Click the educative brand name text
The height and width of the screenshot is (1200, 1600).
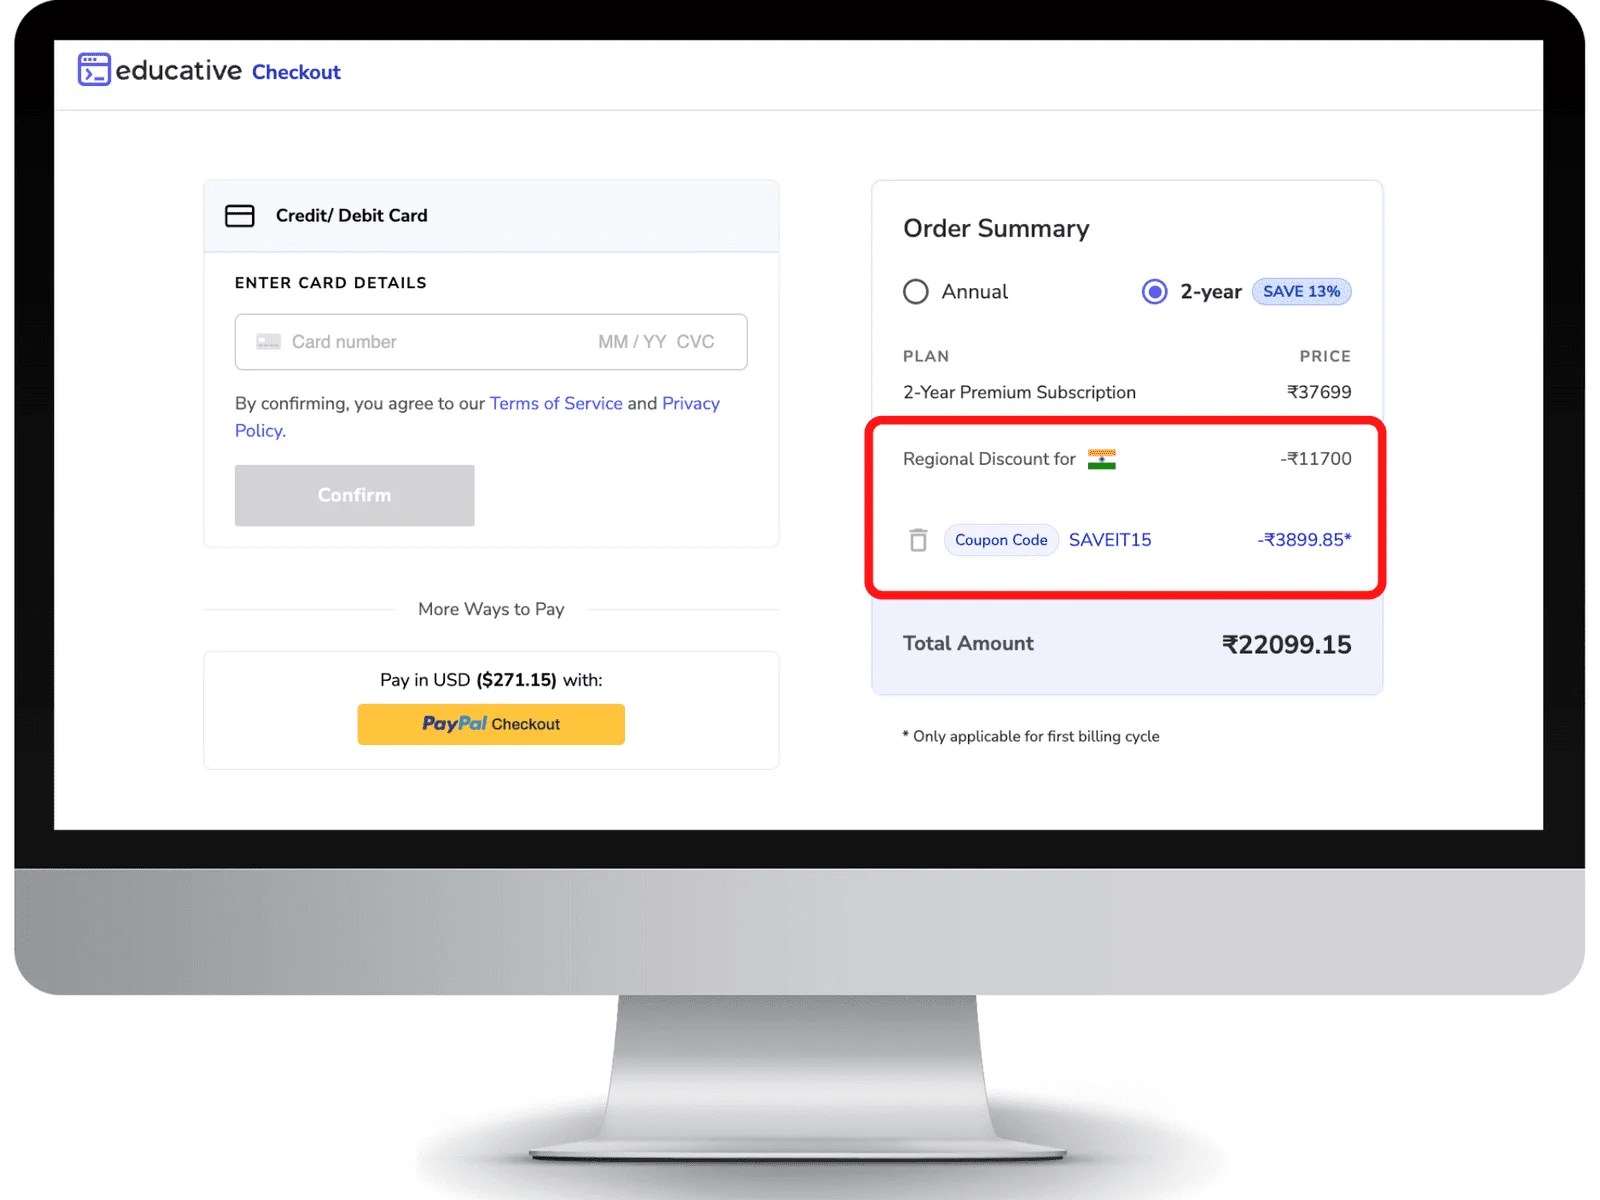(179, 70)
